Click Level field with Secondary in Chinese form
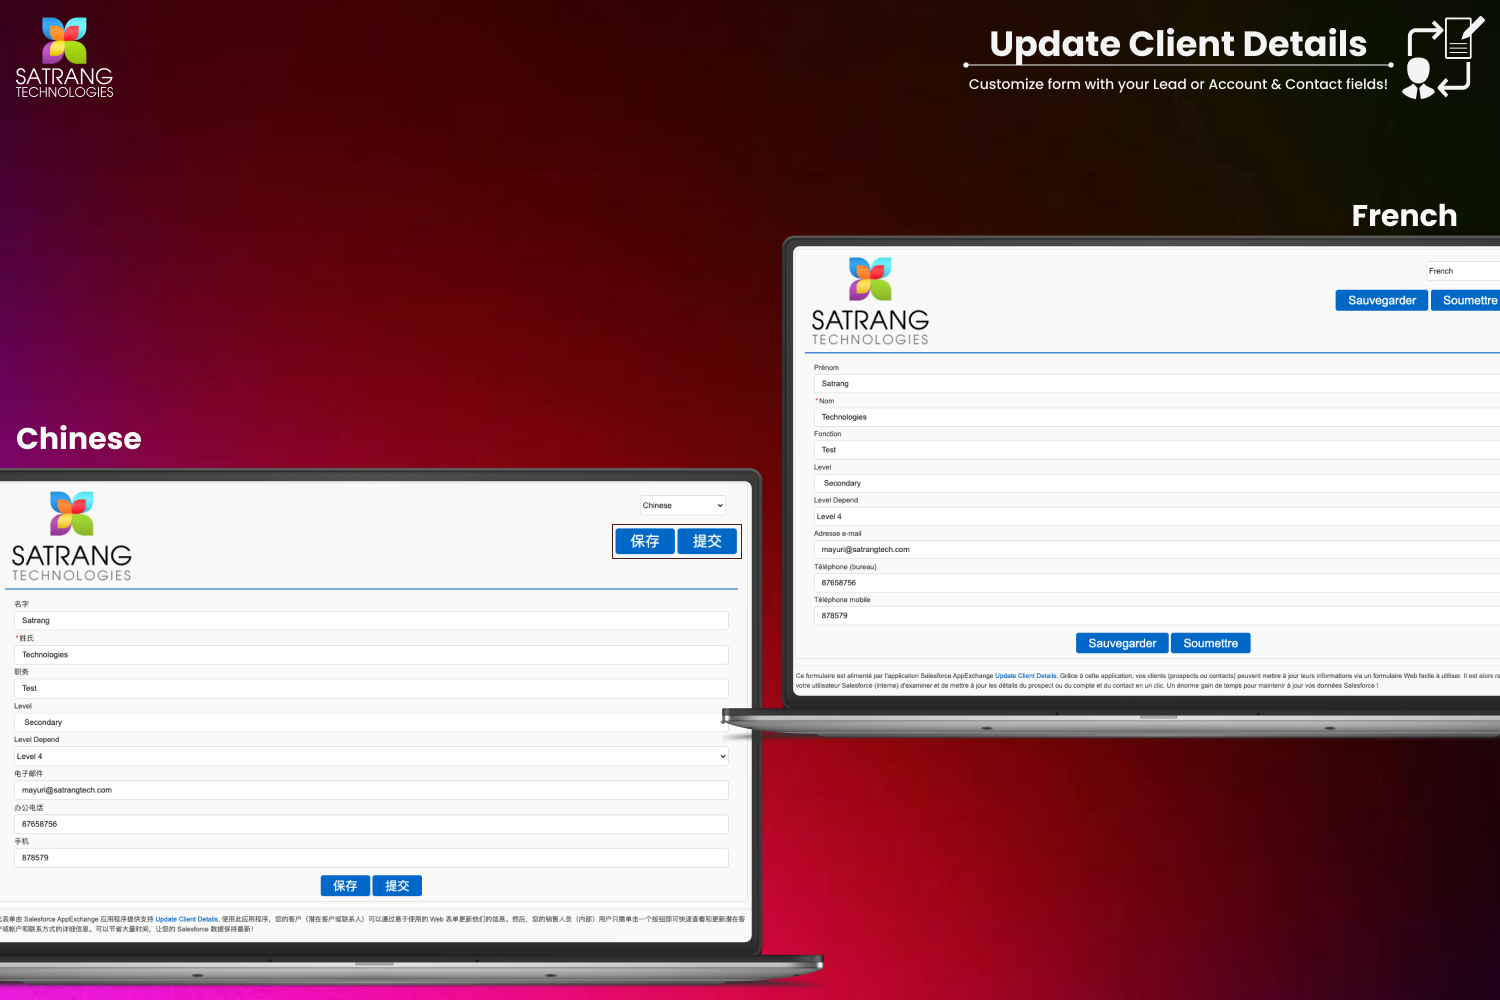This screenshot has width=1500, height=1000. tap(371, 722)
